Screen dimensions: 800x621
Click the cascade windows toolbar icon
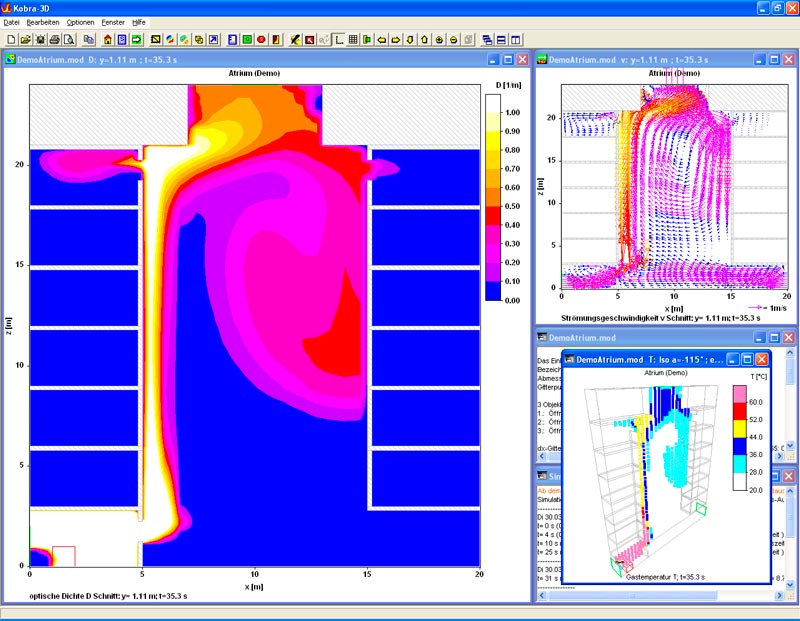click(487, 39)
